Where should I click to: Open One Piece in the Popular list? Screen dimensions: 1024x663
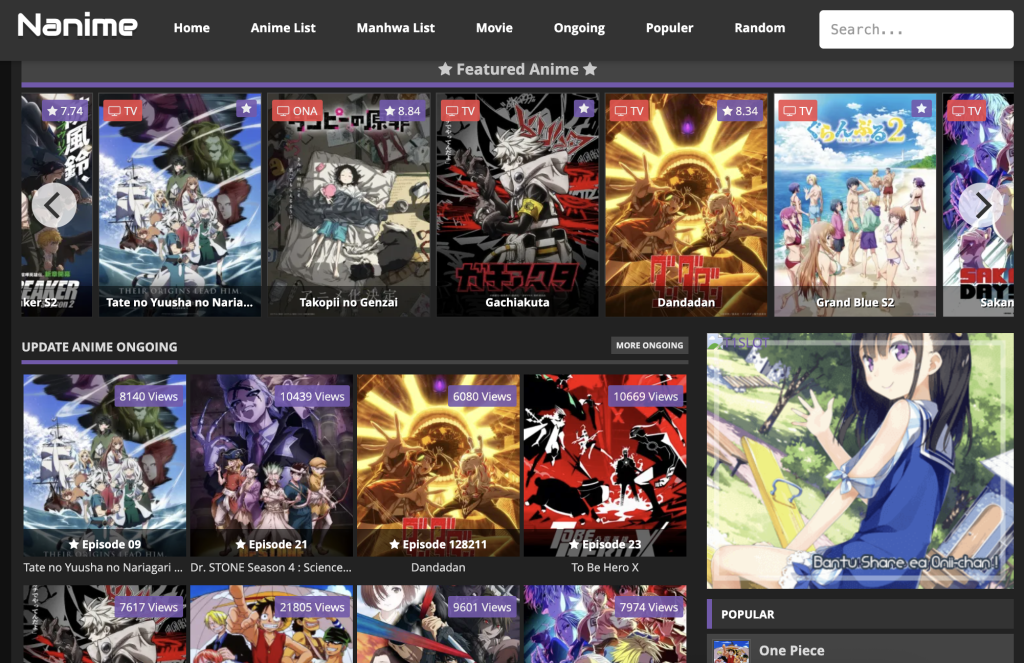(x=791, y=650)
